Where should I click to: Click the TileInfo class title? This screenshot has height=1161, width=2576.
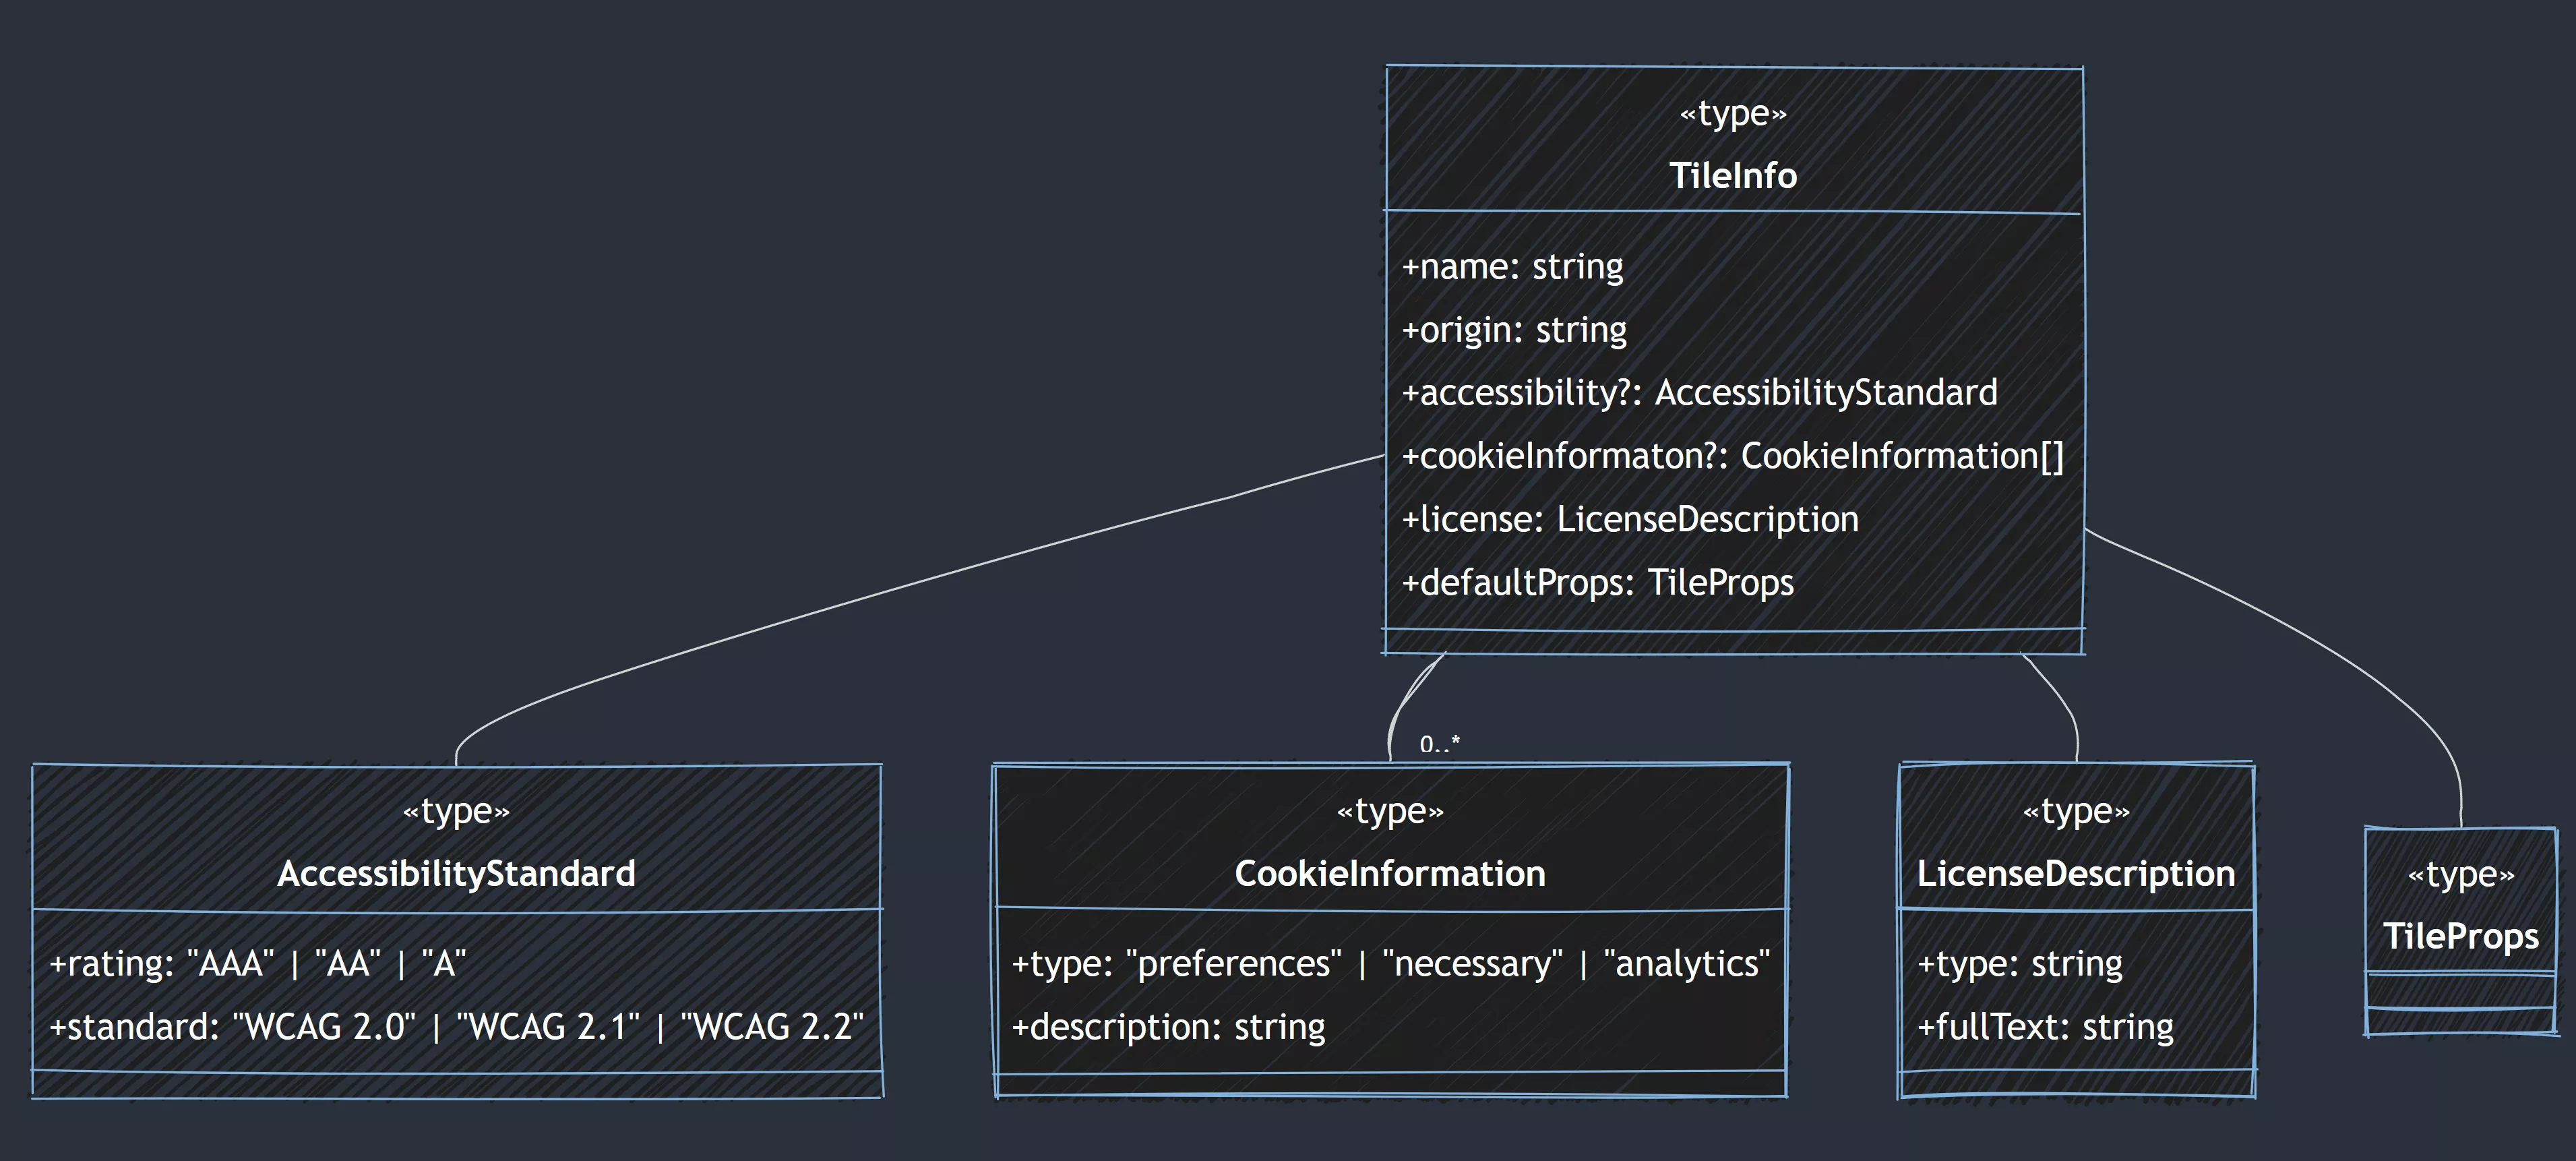(1733, 176)
